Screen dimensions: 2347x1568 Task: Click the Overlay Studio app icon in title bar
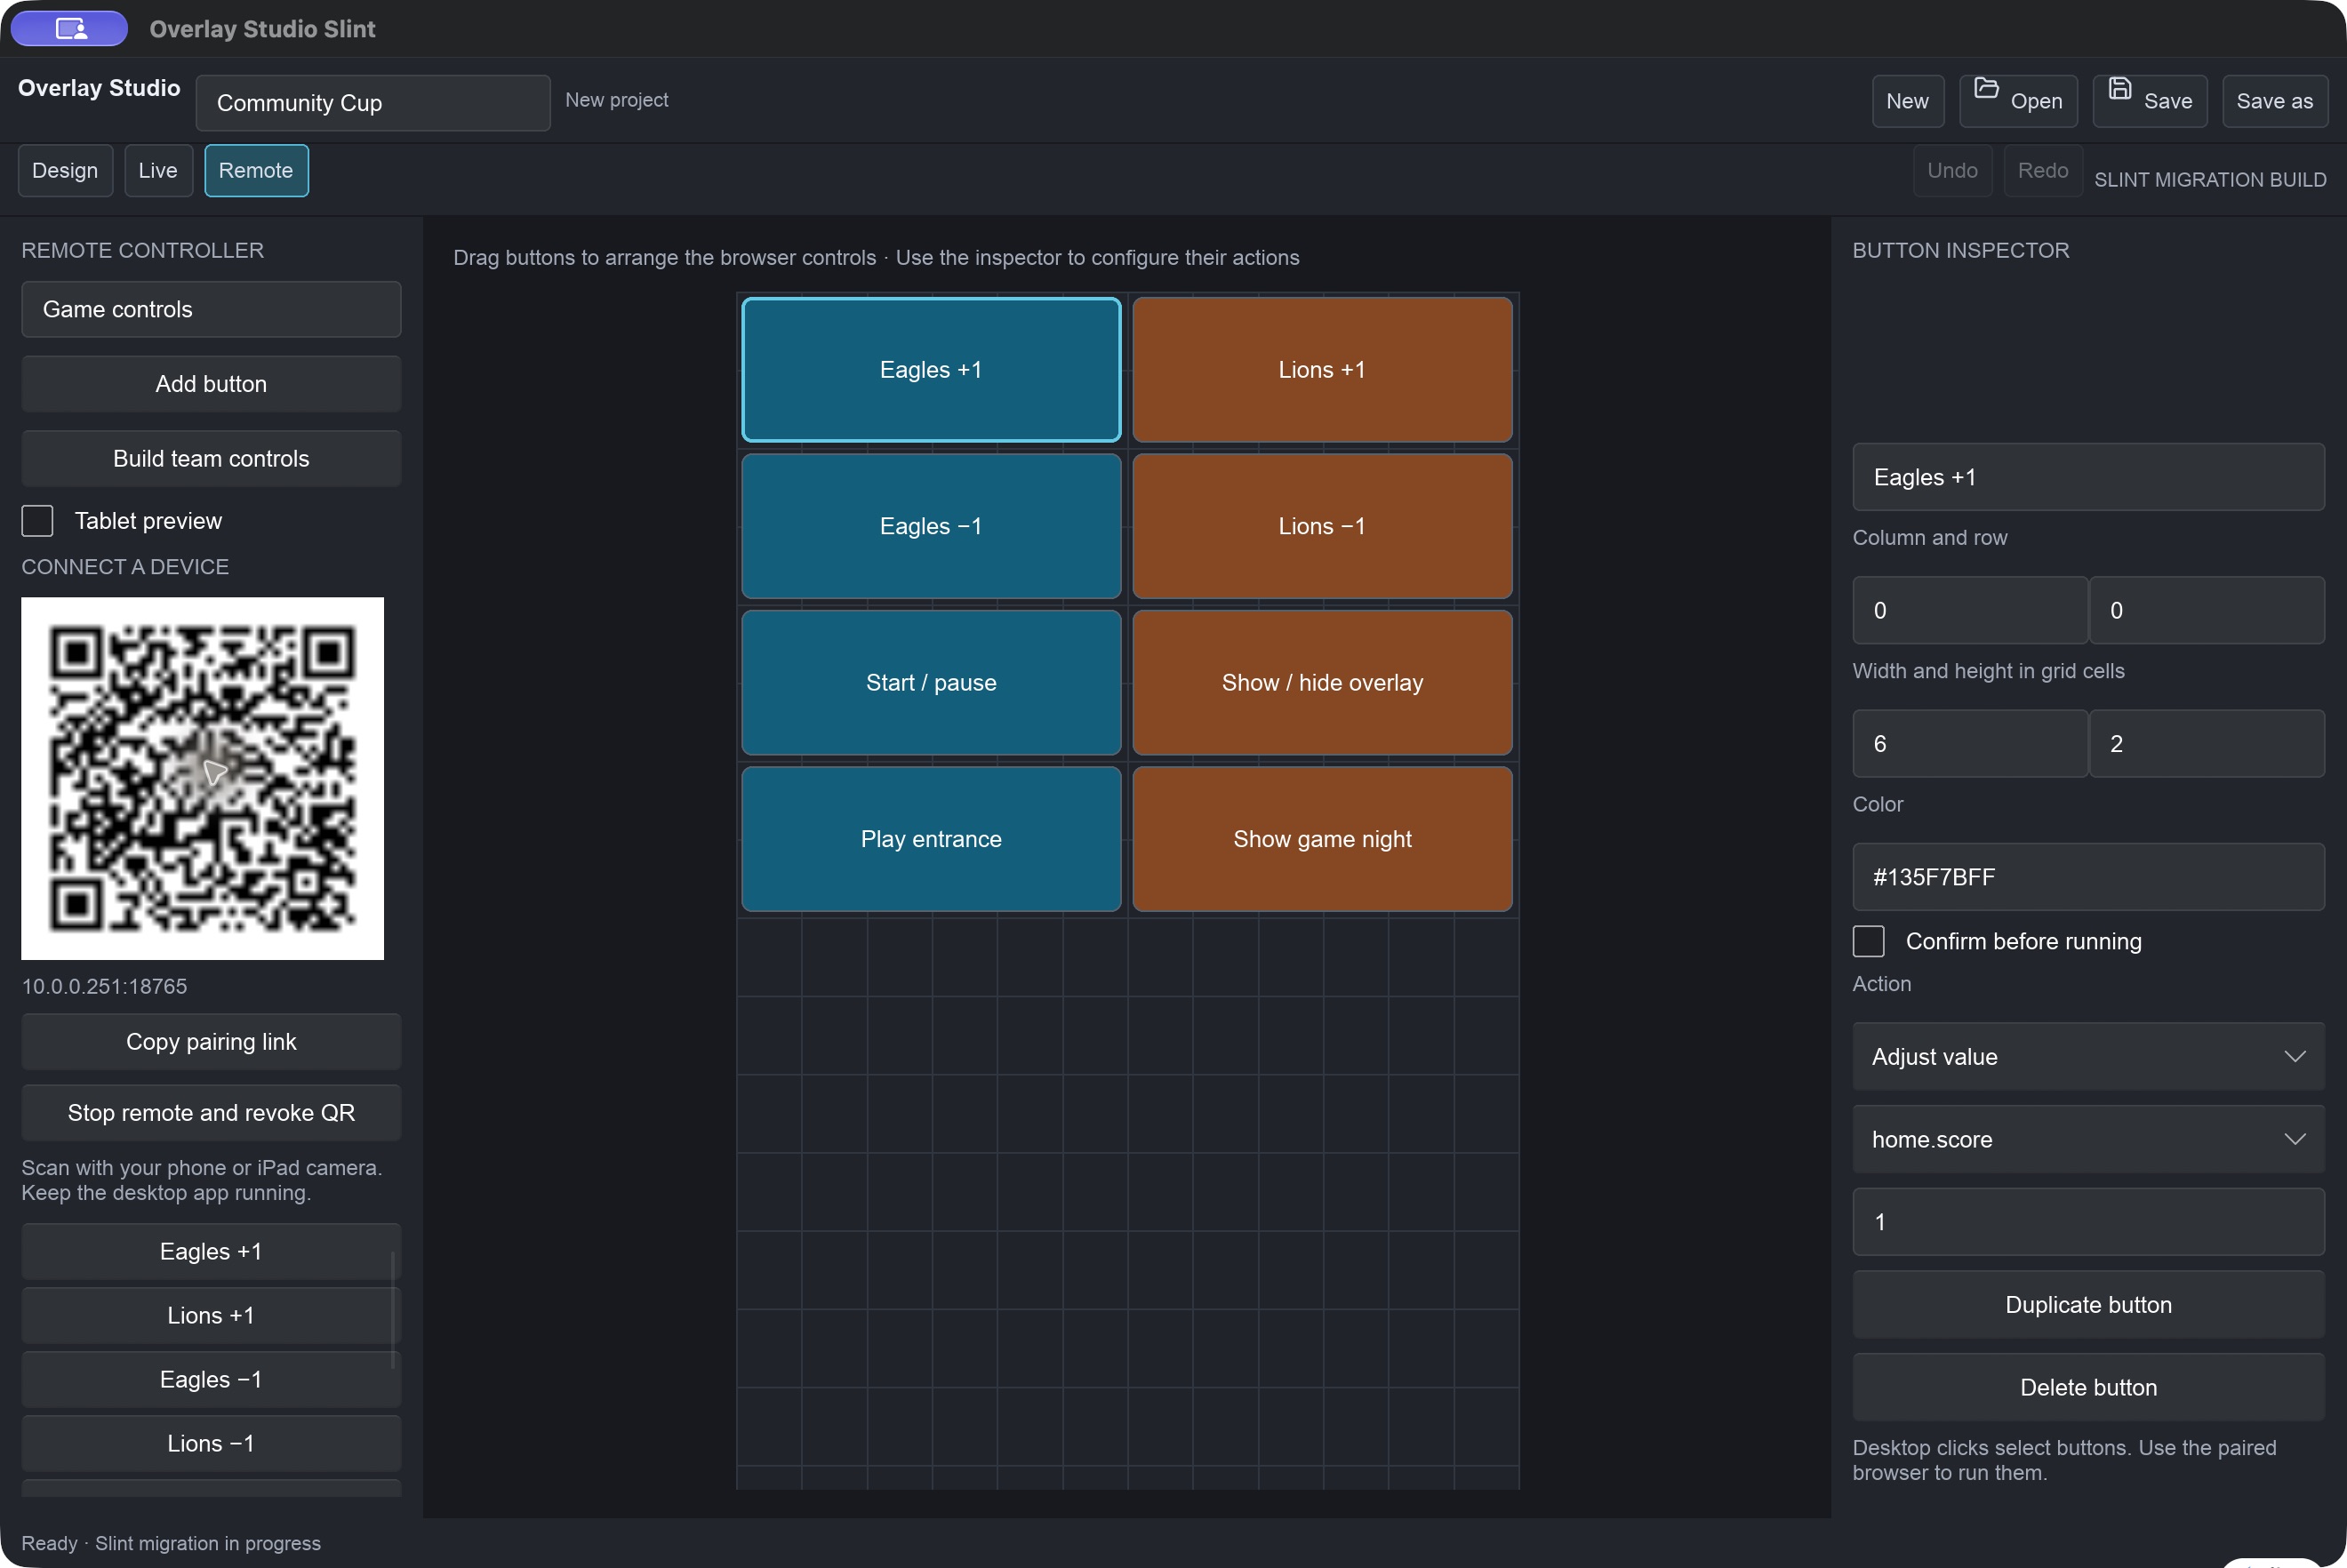(x=70, y=28)
